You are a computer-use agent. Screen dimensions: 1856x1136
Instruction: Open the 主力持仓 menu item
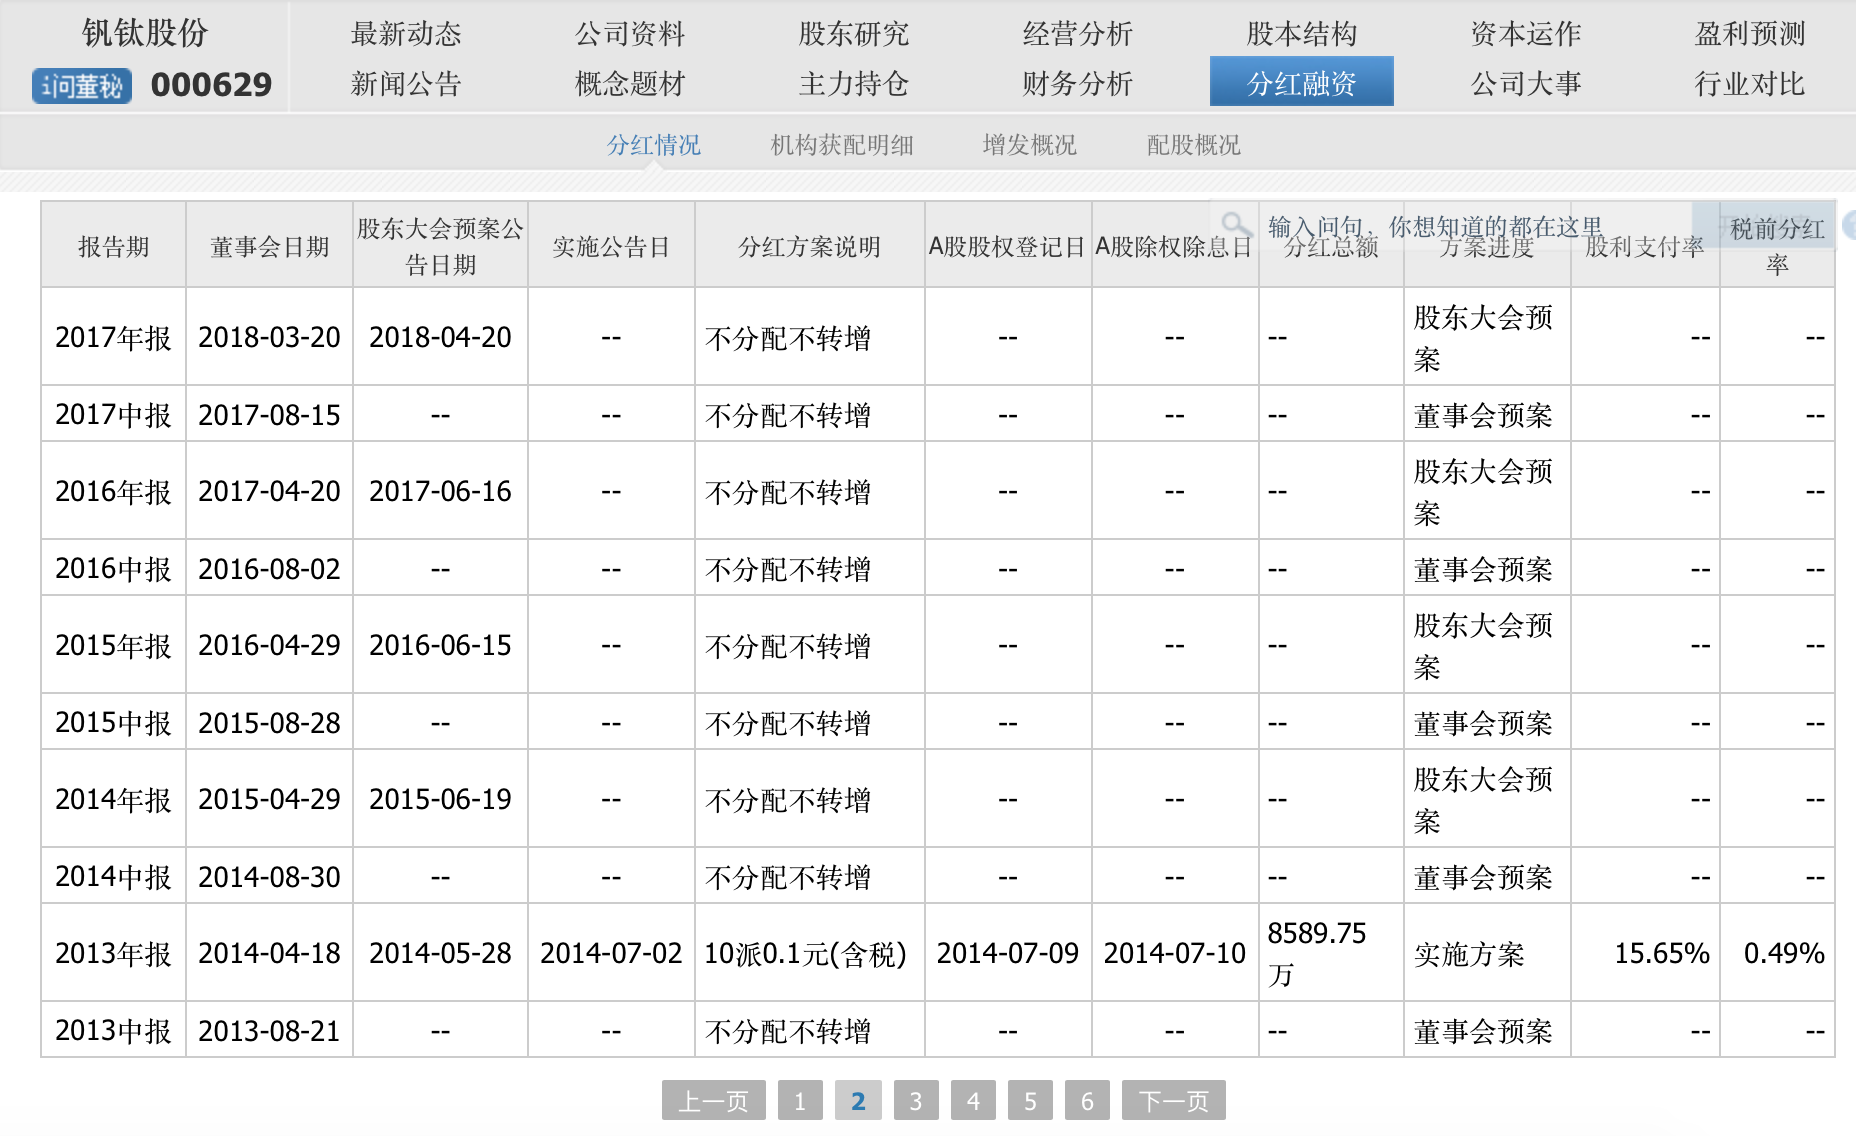854,84
